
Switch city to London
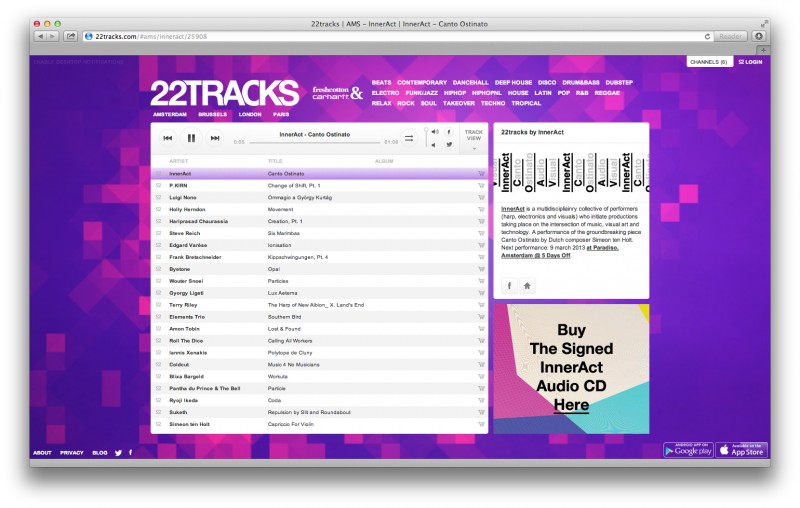[x=250, y=114]
